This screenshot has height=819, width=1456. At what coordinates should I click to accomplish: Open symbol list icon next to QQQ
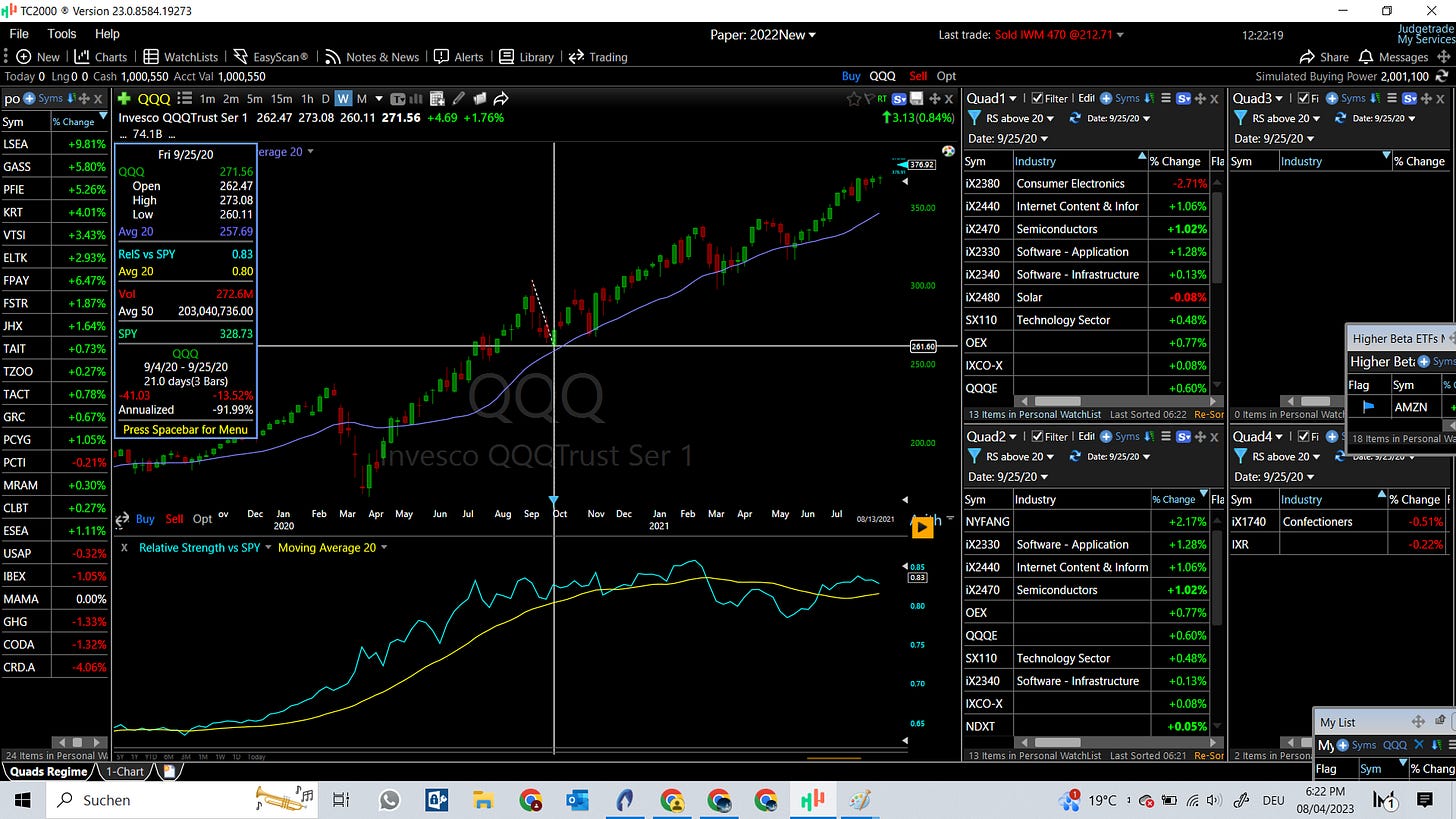click(184, 98)
